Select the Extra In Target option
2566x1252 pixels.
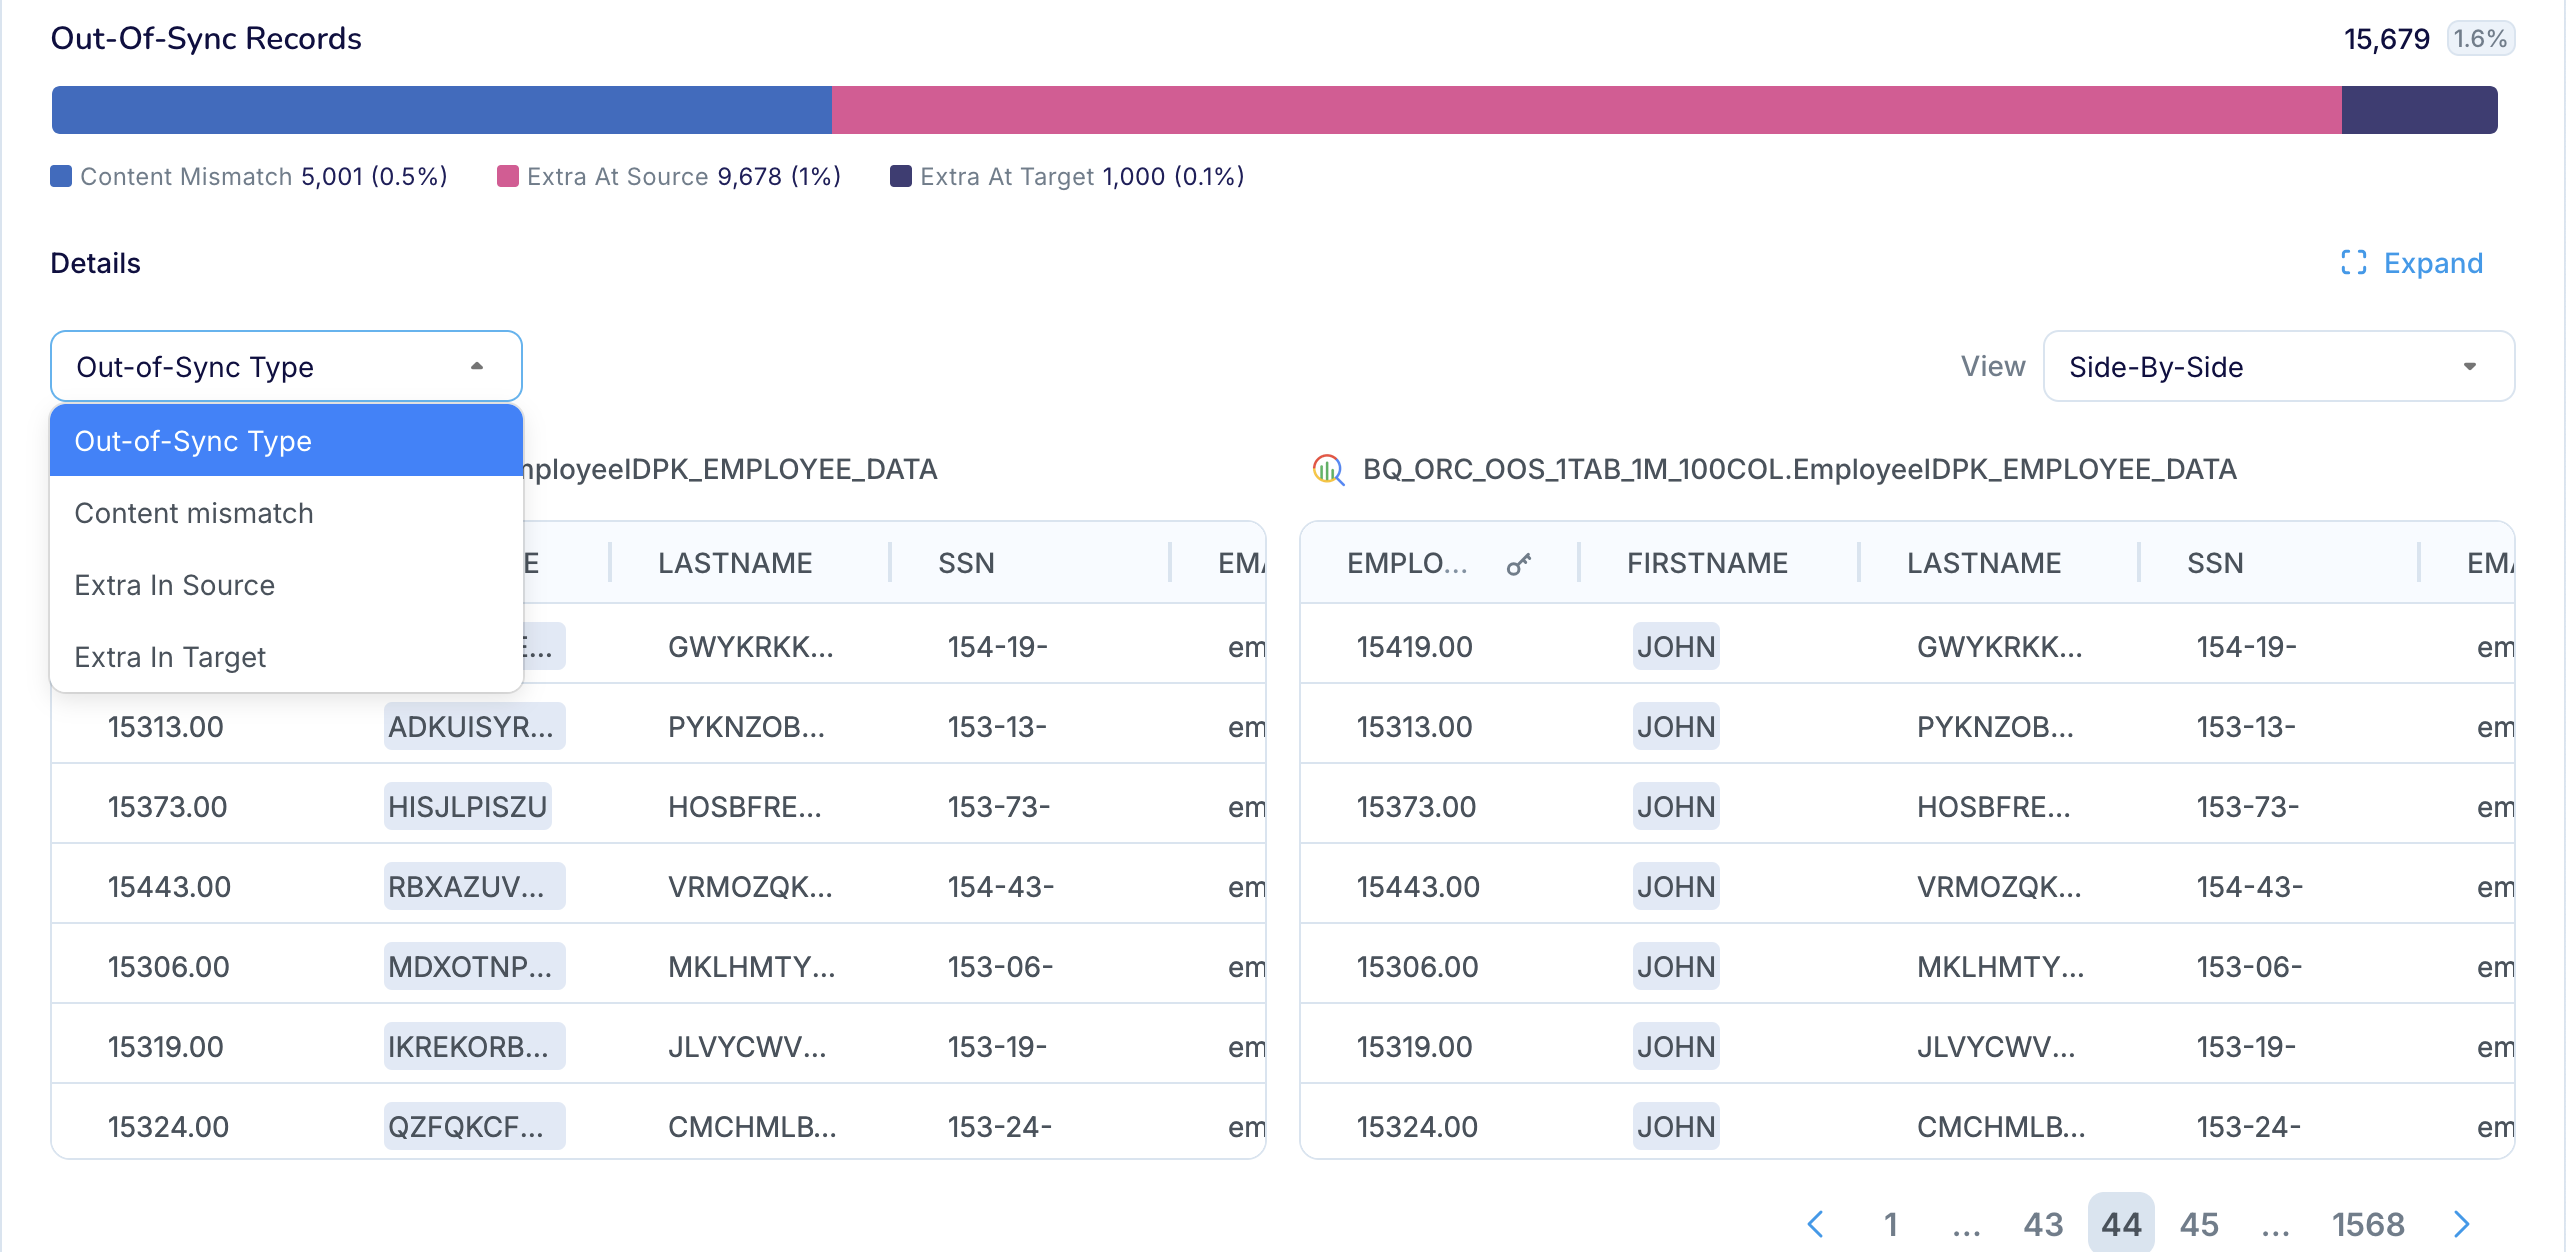click(170, 656)
